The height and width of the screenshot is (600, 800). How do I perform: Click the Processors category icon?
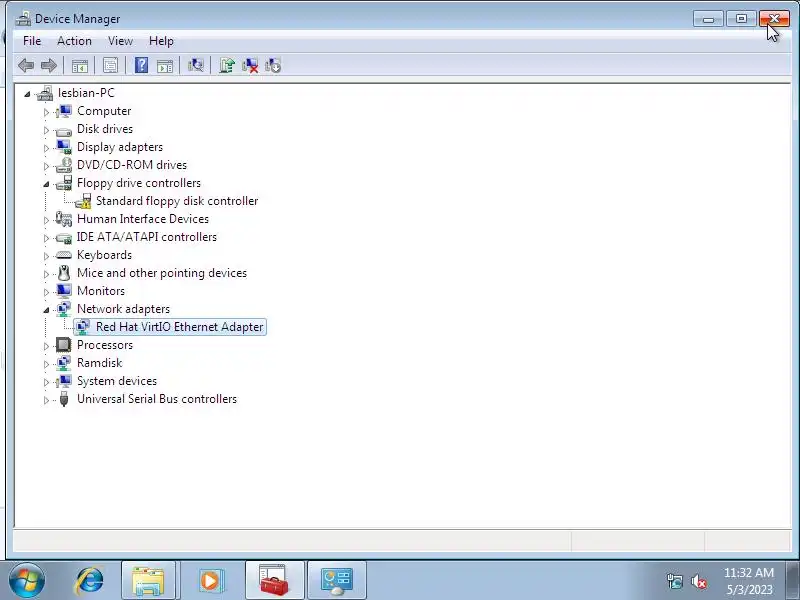click(64, 345)
